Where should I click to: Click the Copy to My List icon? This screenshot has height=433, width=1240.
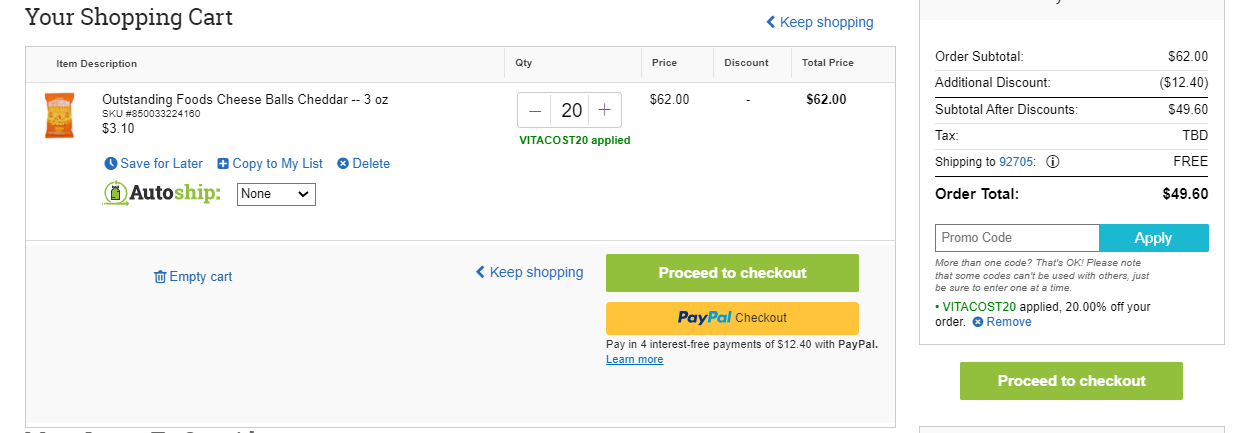[x=223, y=164]
